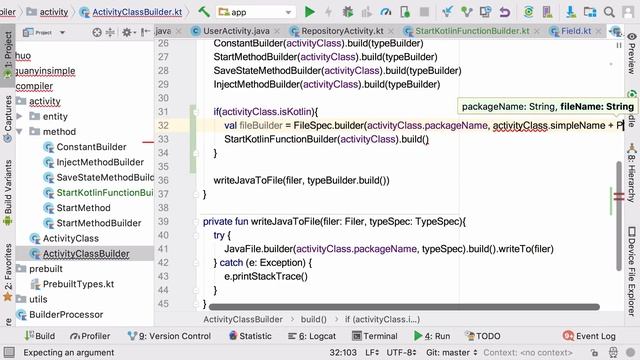Screen dimensions: 640x360
Task: Toggle the Device File Explorer panel
Action: pos(631,271)
